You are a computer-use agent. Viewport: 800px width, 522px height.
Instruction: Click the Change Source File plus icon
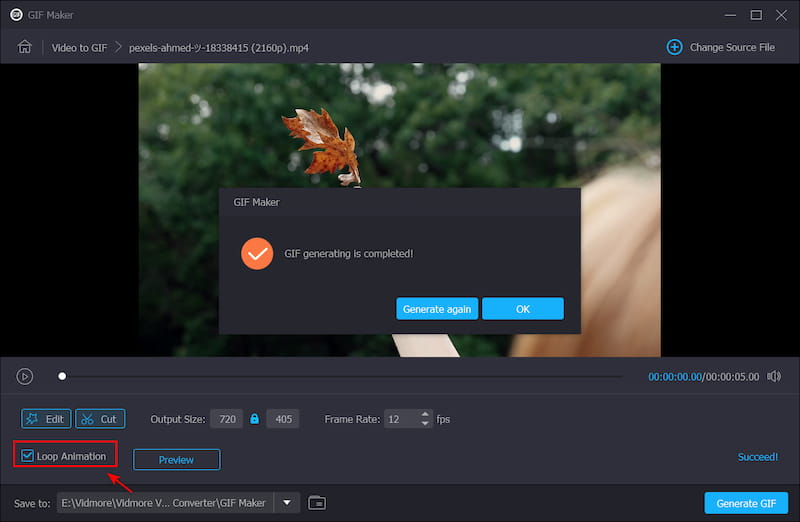[674, 47]
